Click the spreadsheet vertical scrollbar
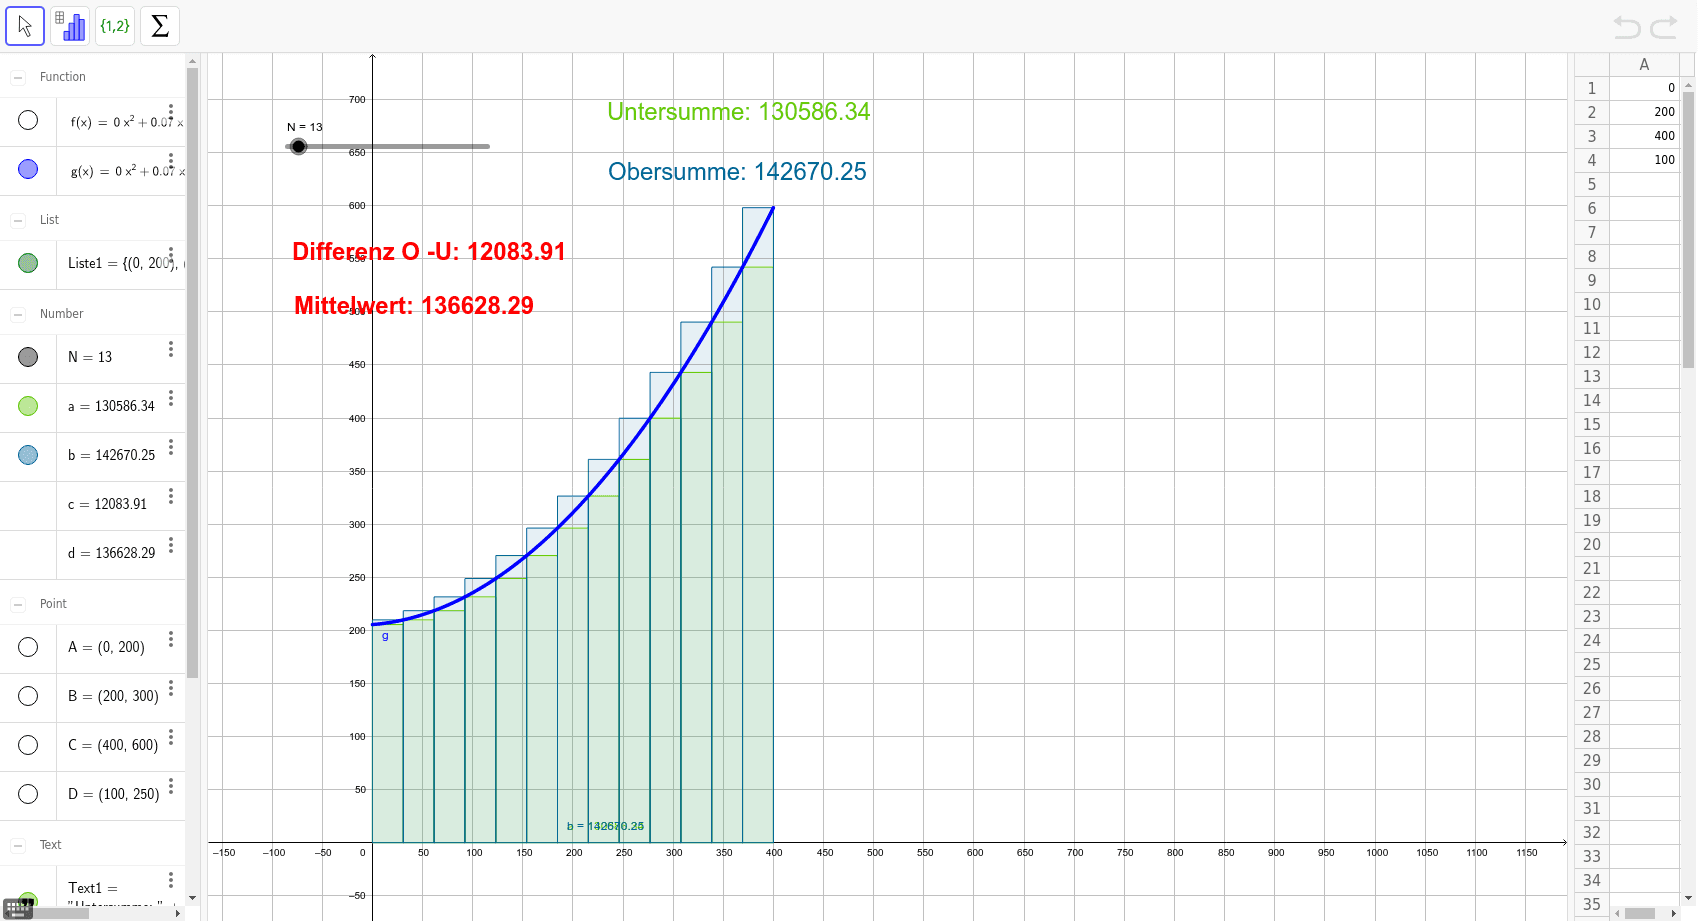The image size is (1698, 923). tap(1688, 229)
